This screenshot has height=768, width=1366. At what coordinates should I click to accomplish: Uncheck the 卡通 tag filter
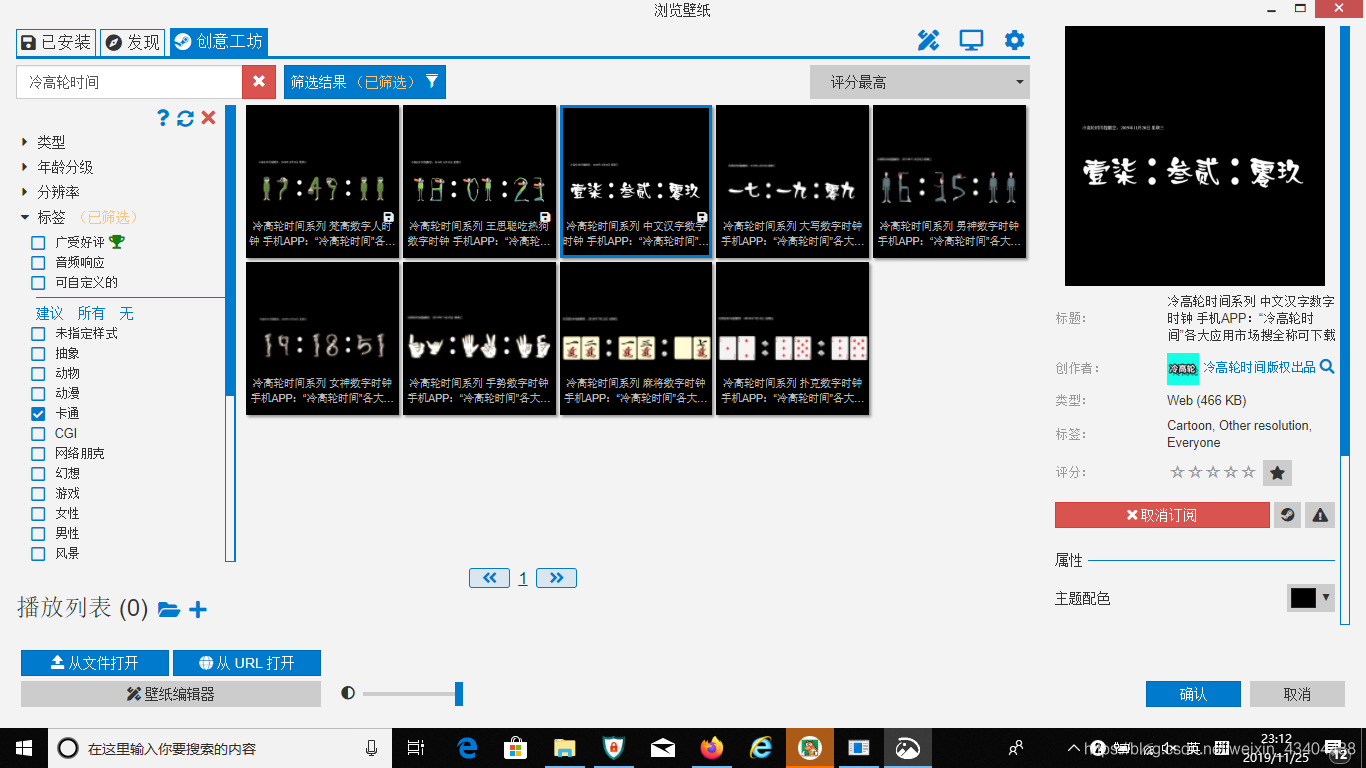point(37,413)
